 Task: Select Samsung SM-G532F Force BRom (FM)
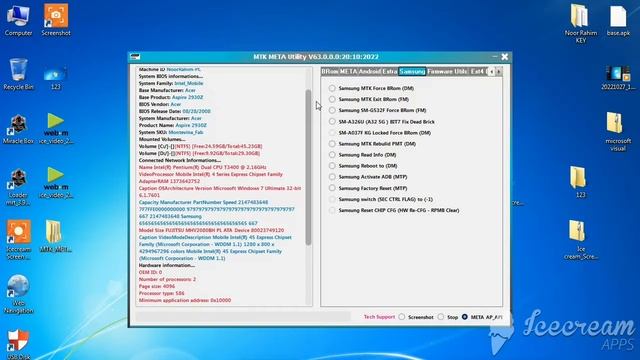click(x=332, y=110)
